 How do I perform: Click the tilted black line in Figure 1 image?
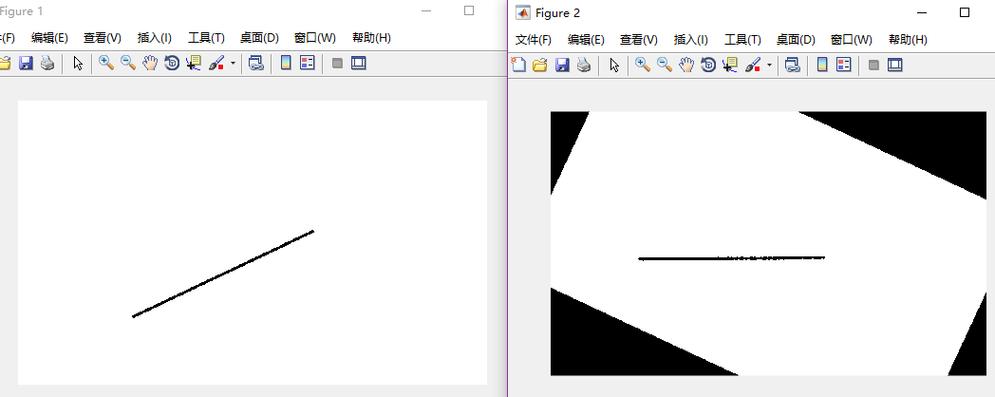point(223,273)
